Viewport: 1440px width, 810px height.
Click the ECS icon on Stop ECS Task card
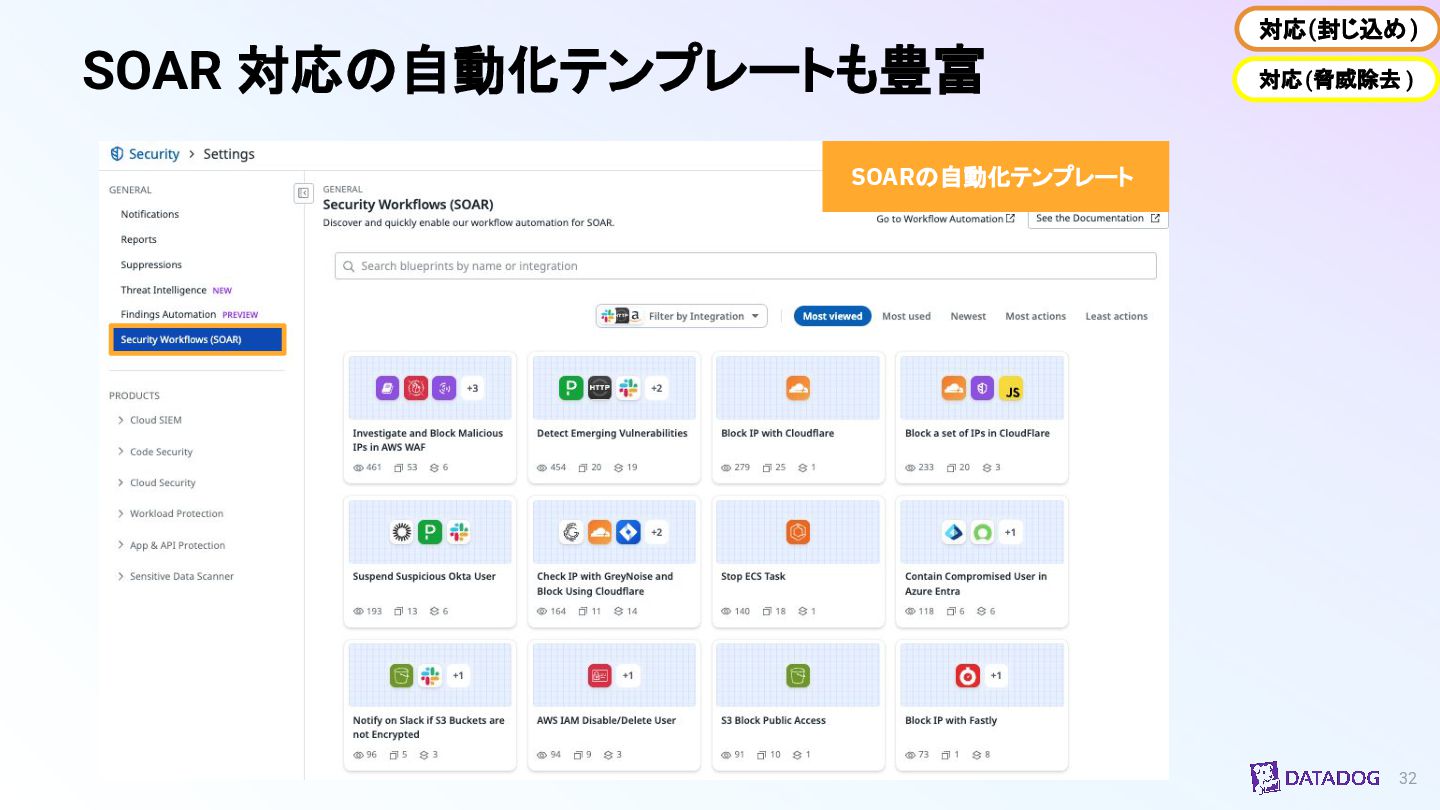point(798,532)
